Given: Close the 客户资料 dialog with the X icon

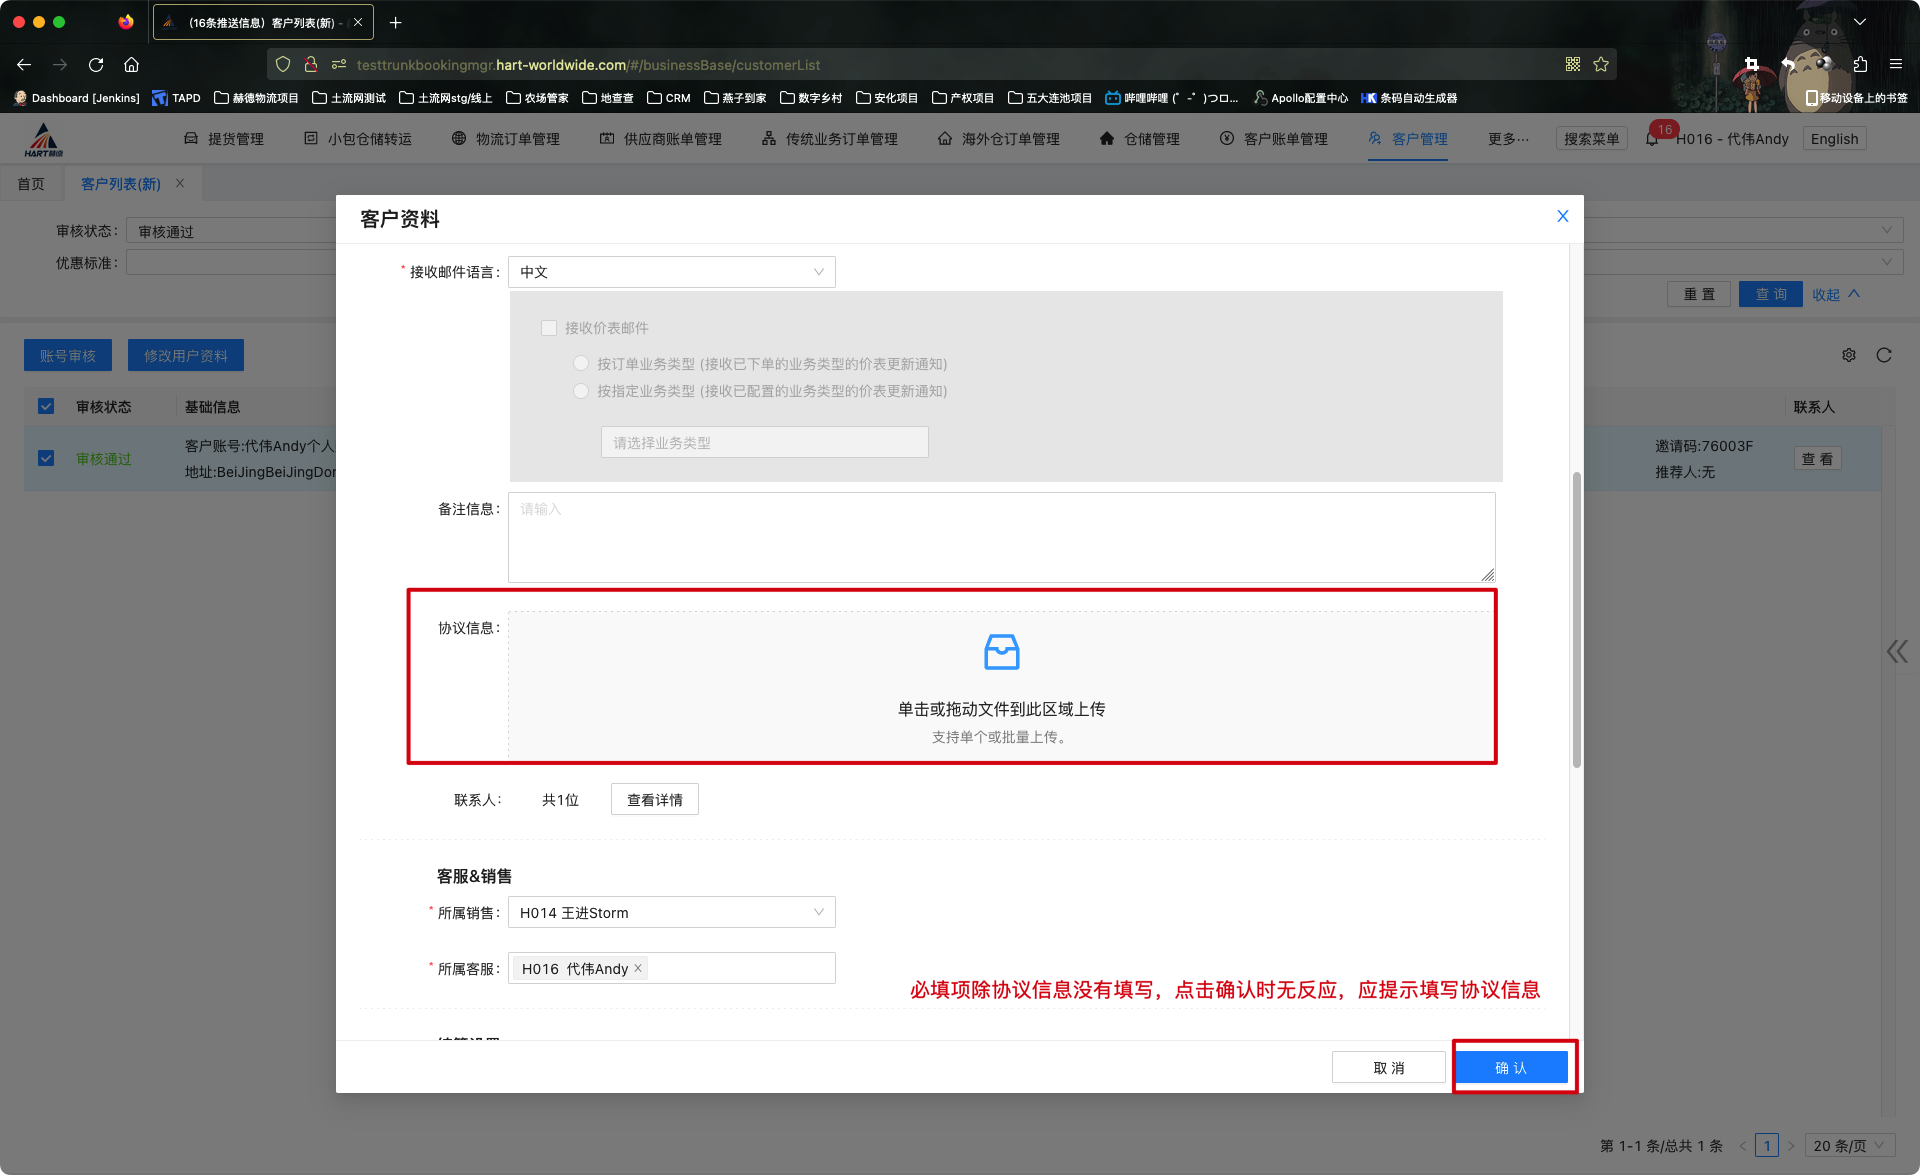Looking at the screenshot, I should tap(1562, 216).
